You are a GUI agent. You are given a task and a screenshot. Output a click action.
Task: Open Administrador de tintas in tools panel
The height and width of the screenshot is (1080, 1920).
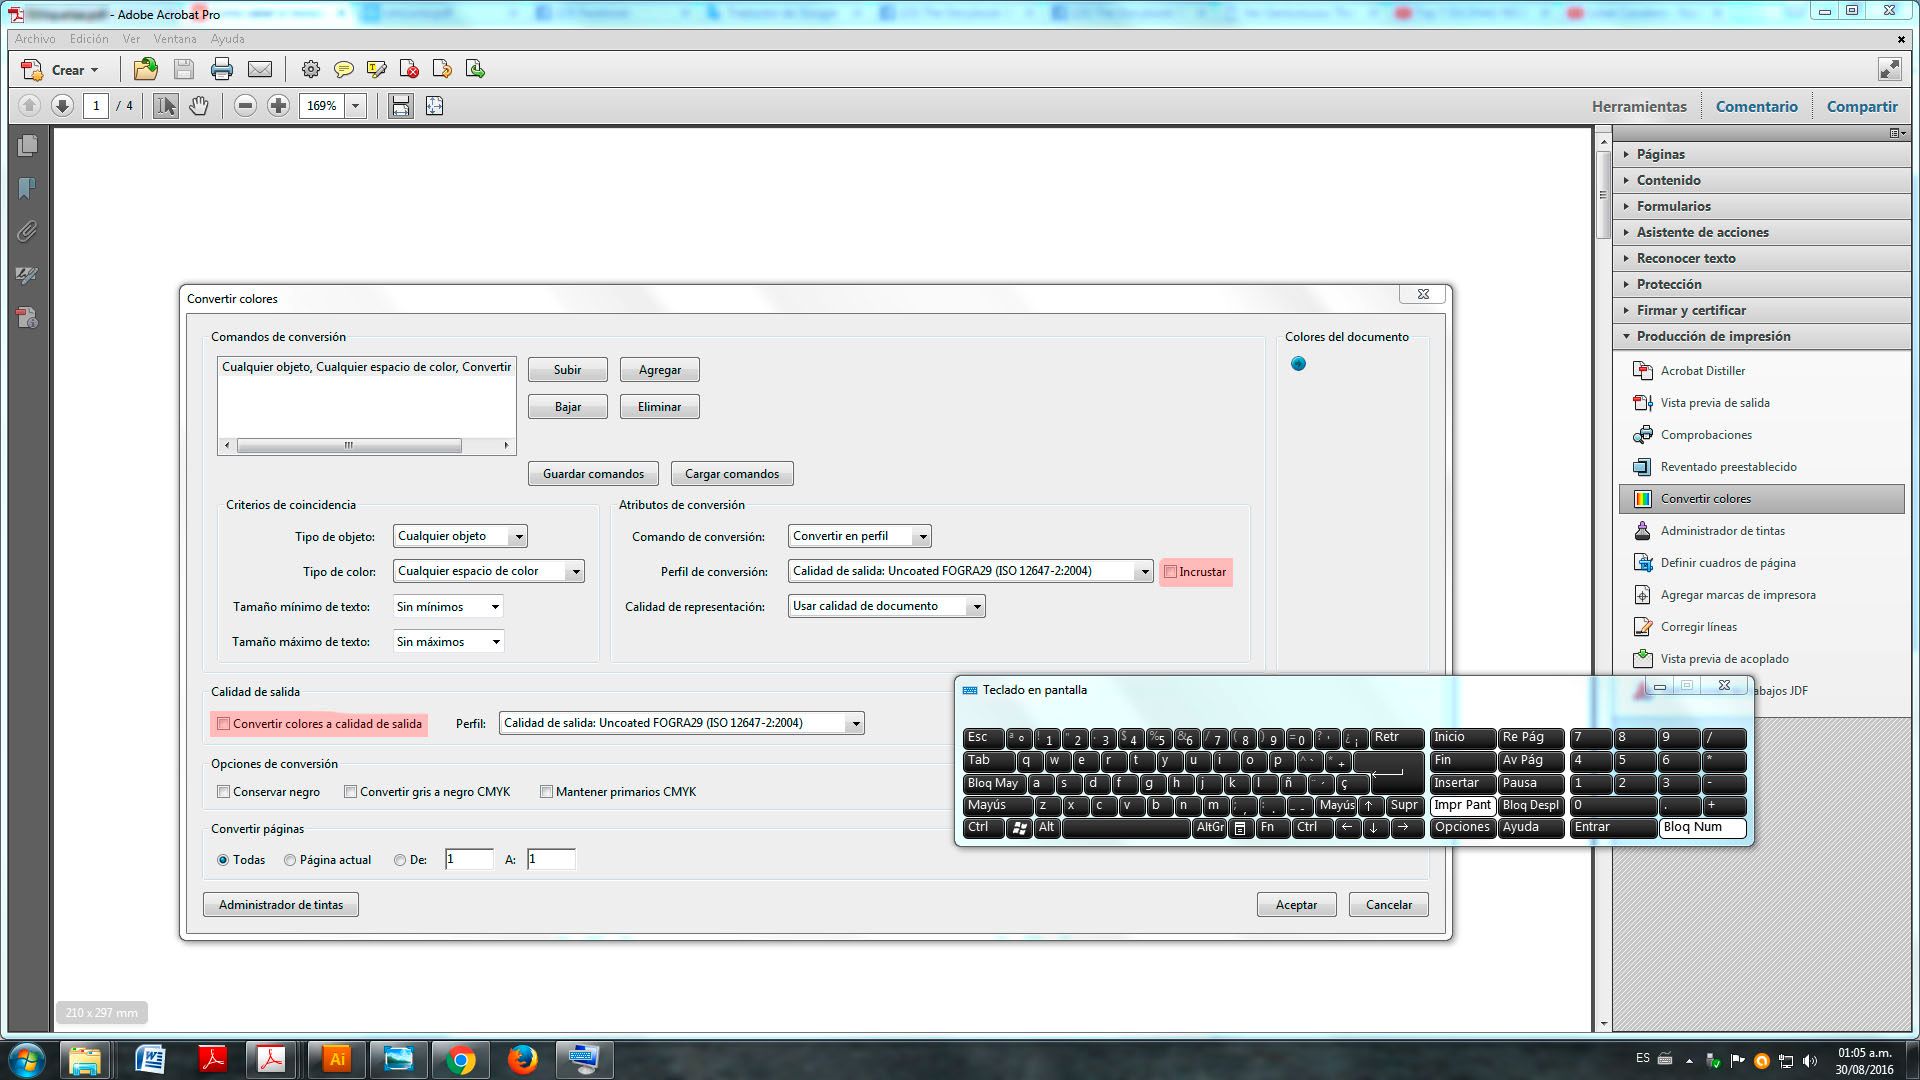[x=1722, y=531]
